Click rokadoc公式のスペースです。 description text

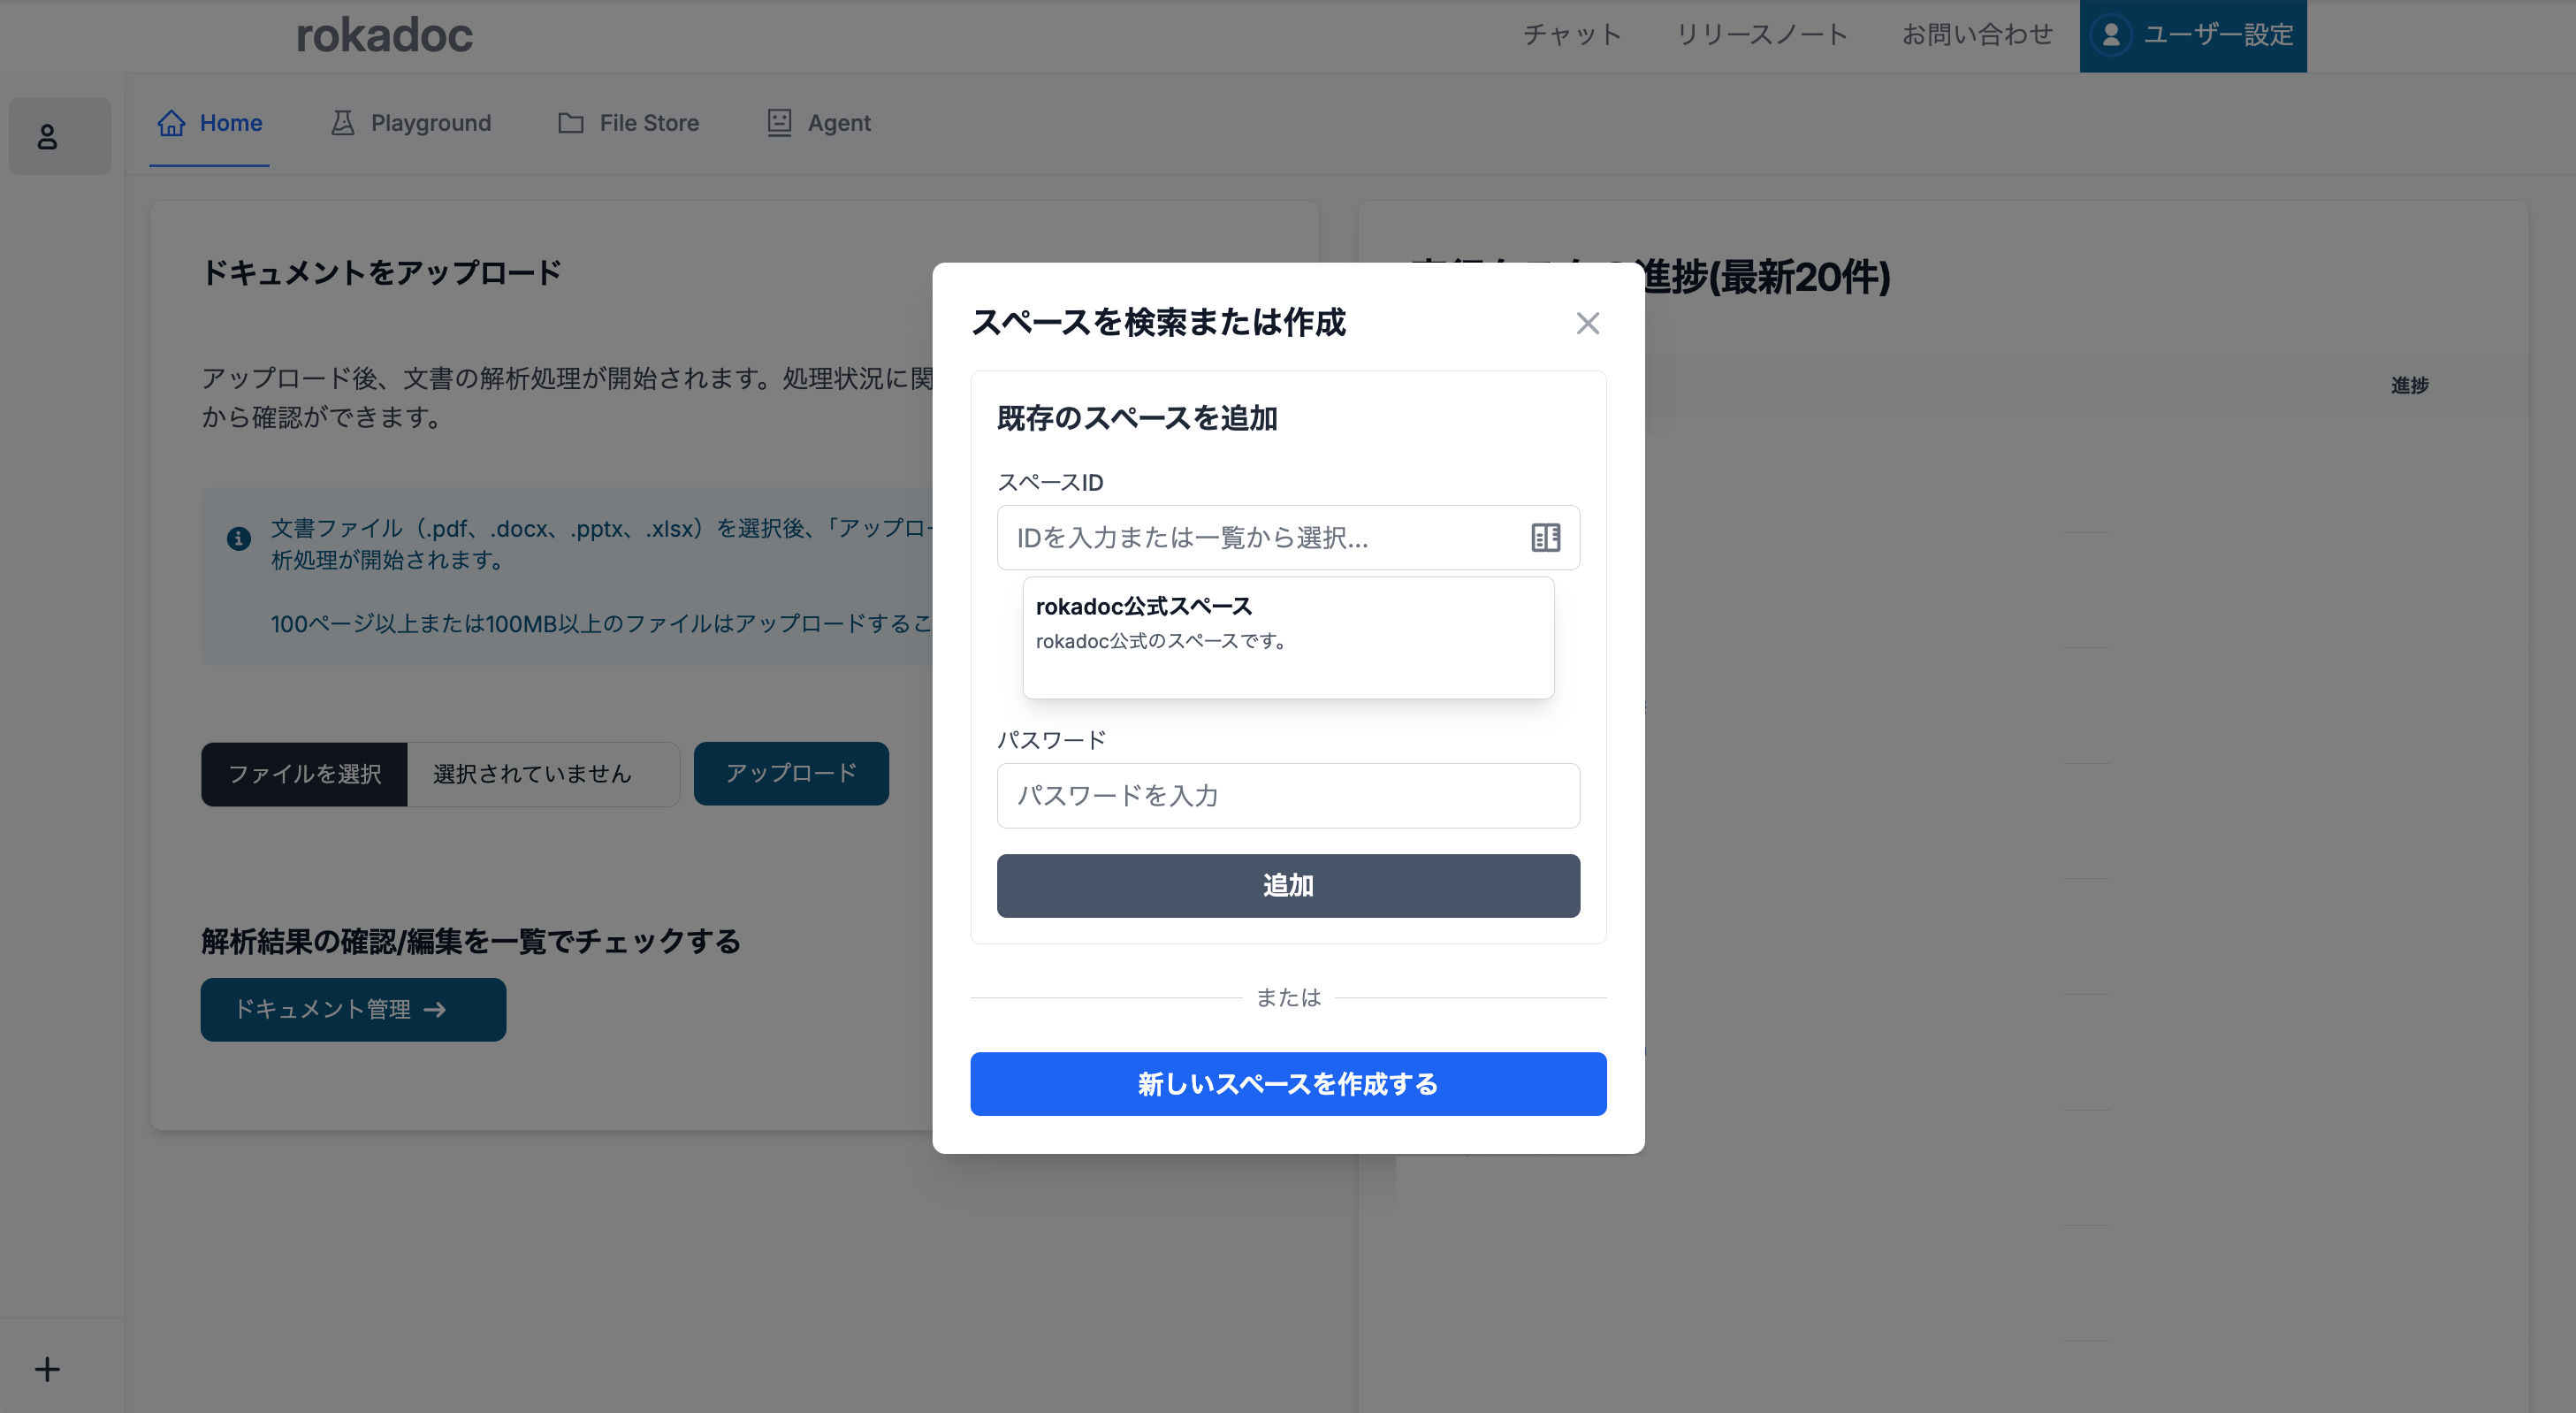1163,641
